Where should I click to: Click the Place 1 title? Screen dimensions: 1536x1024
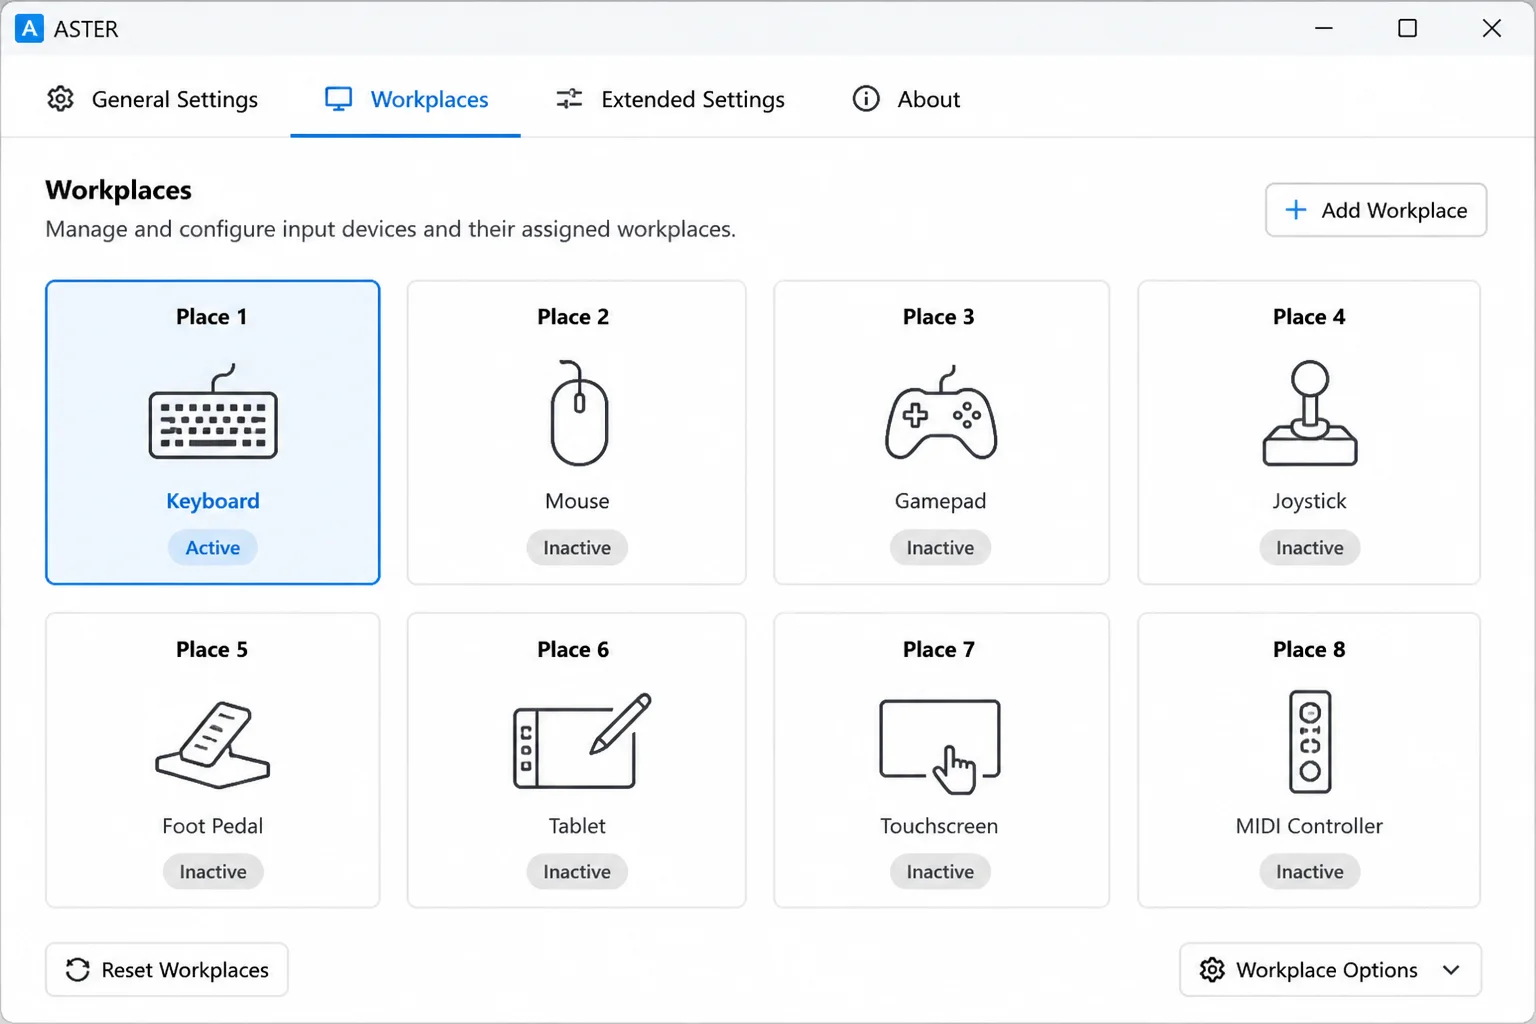click(212, 317)
